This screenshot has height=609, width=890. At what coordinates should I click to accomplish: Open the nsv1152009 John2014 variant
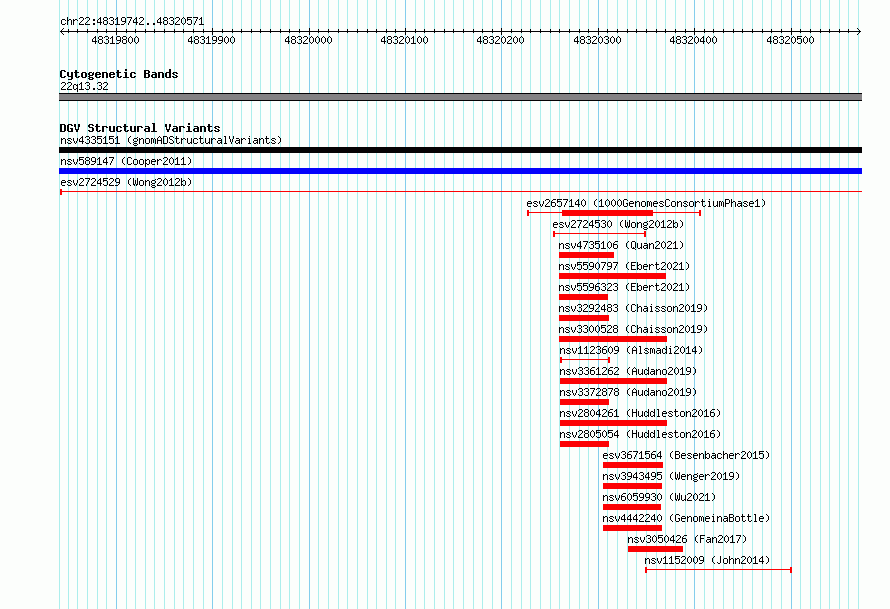(x=707, y=560)
